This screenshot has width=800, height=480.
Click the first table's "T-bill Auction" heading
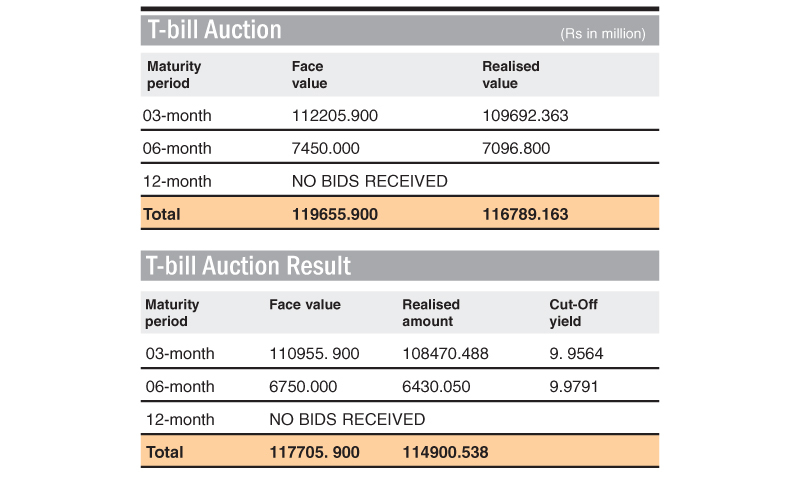pyautogui.click(x=214, y=30)
